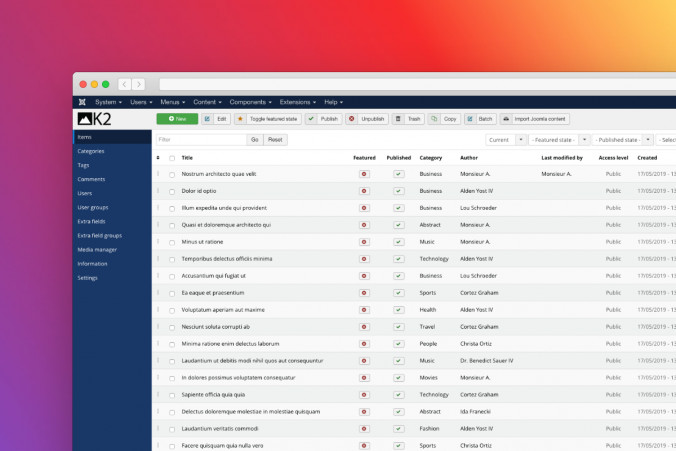Select checkbox for Ea eaque et praesentium

tap(172, 294)
